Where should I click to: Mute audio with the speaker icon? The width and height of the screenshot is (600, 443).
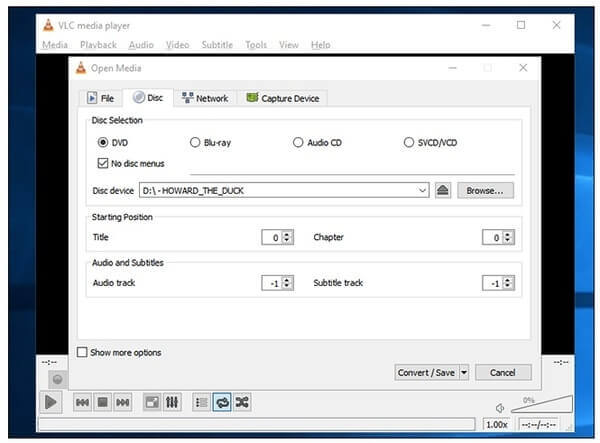pyautogui.click(x=500, y=408)
